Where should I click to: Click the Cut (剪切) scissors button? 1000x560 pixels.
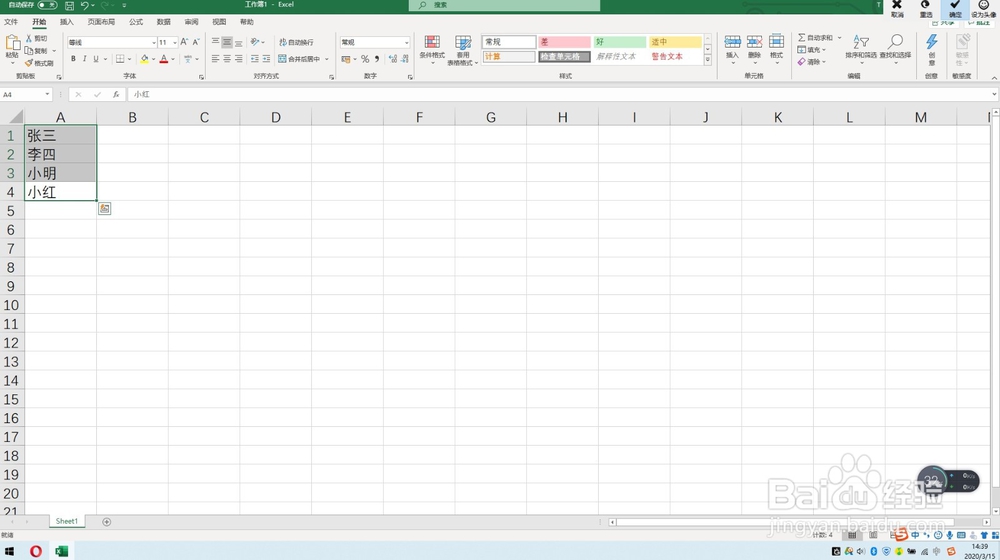(x=36, y=38)
